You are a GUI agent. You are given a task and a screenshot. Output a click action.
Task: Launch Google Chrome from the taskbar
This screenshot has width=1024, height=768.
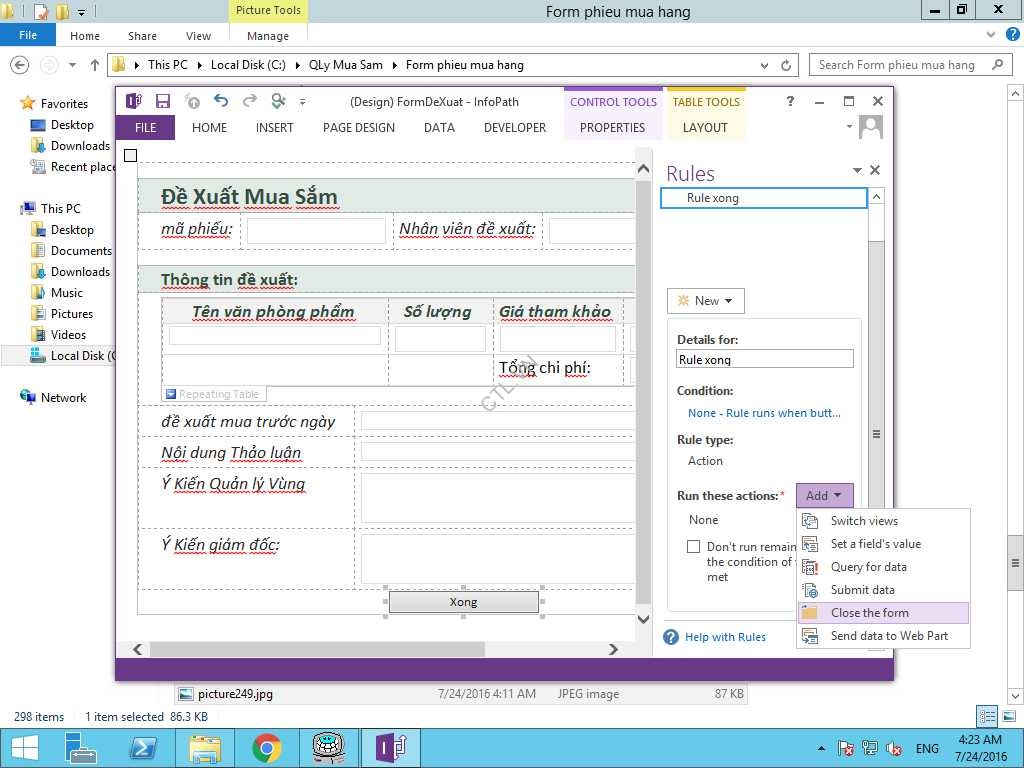[x=266, y=748]
